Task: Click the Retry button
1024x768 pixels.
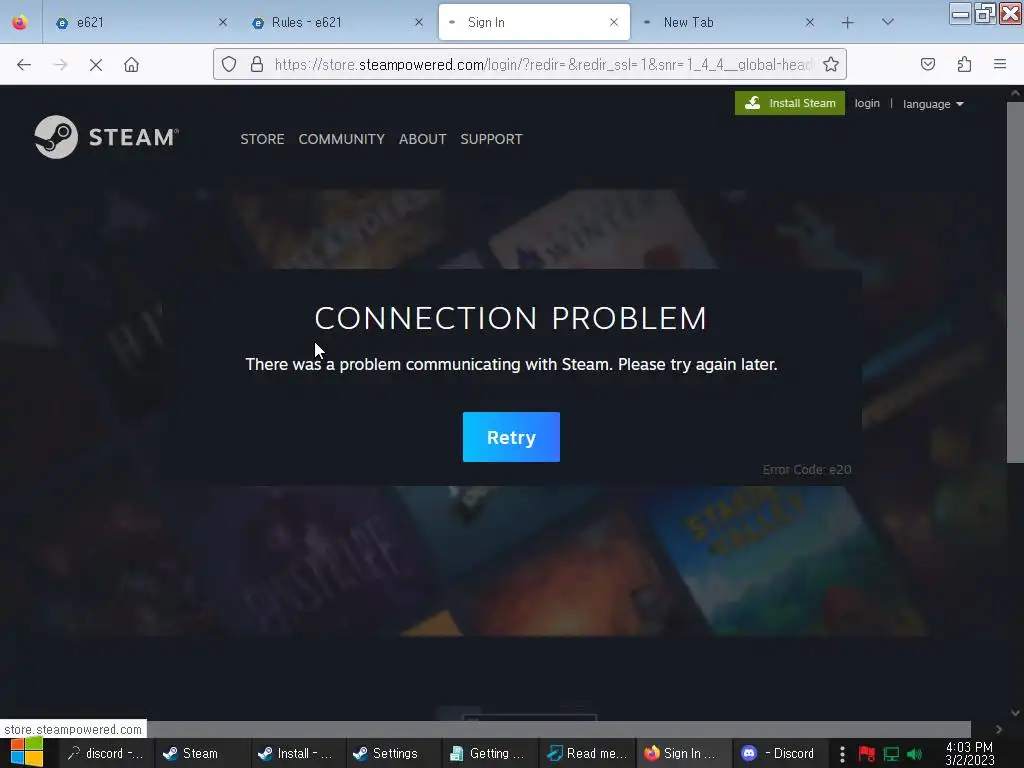Action: [x=511, y=437]
